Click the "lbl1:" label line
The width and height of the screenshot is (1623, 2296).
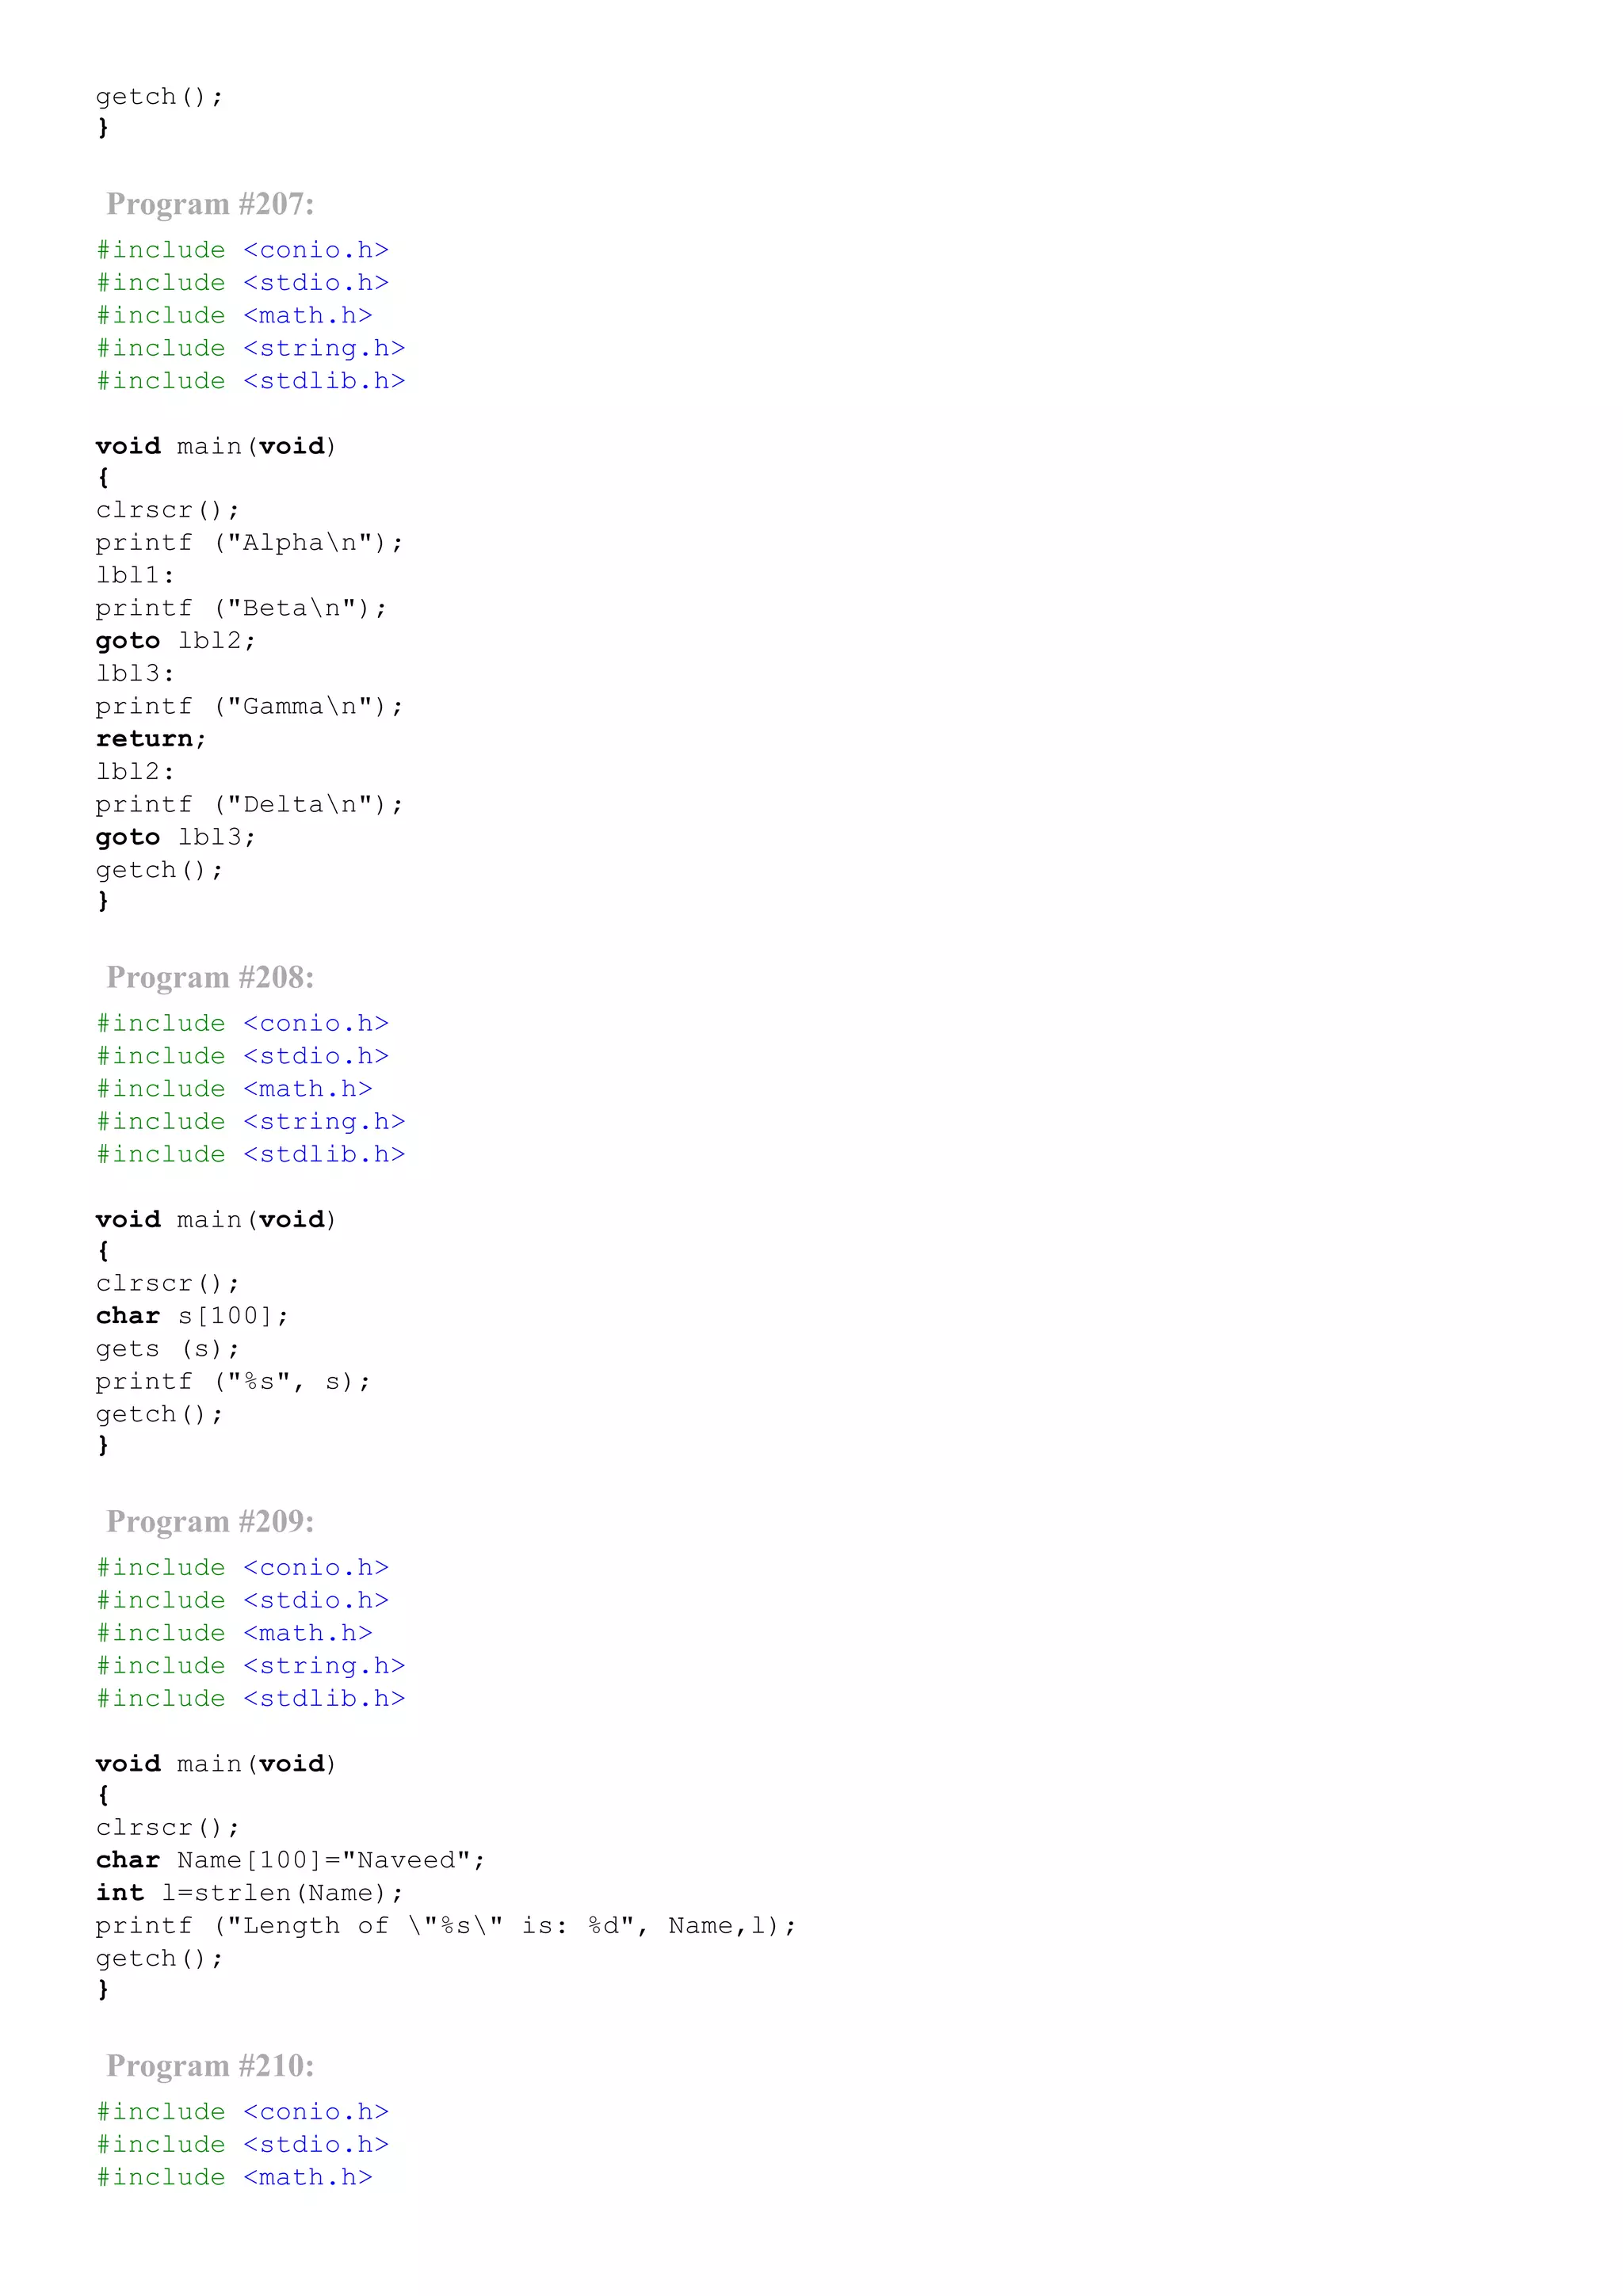(135, 575)
